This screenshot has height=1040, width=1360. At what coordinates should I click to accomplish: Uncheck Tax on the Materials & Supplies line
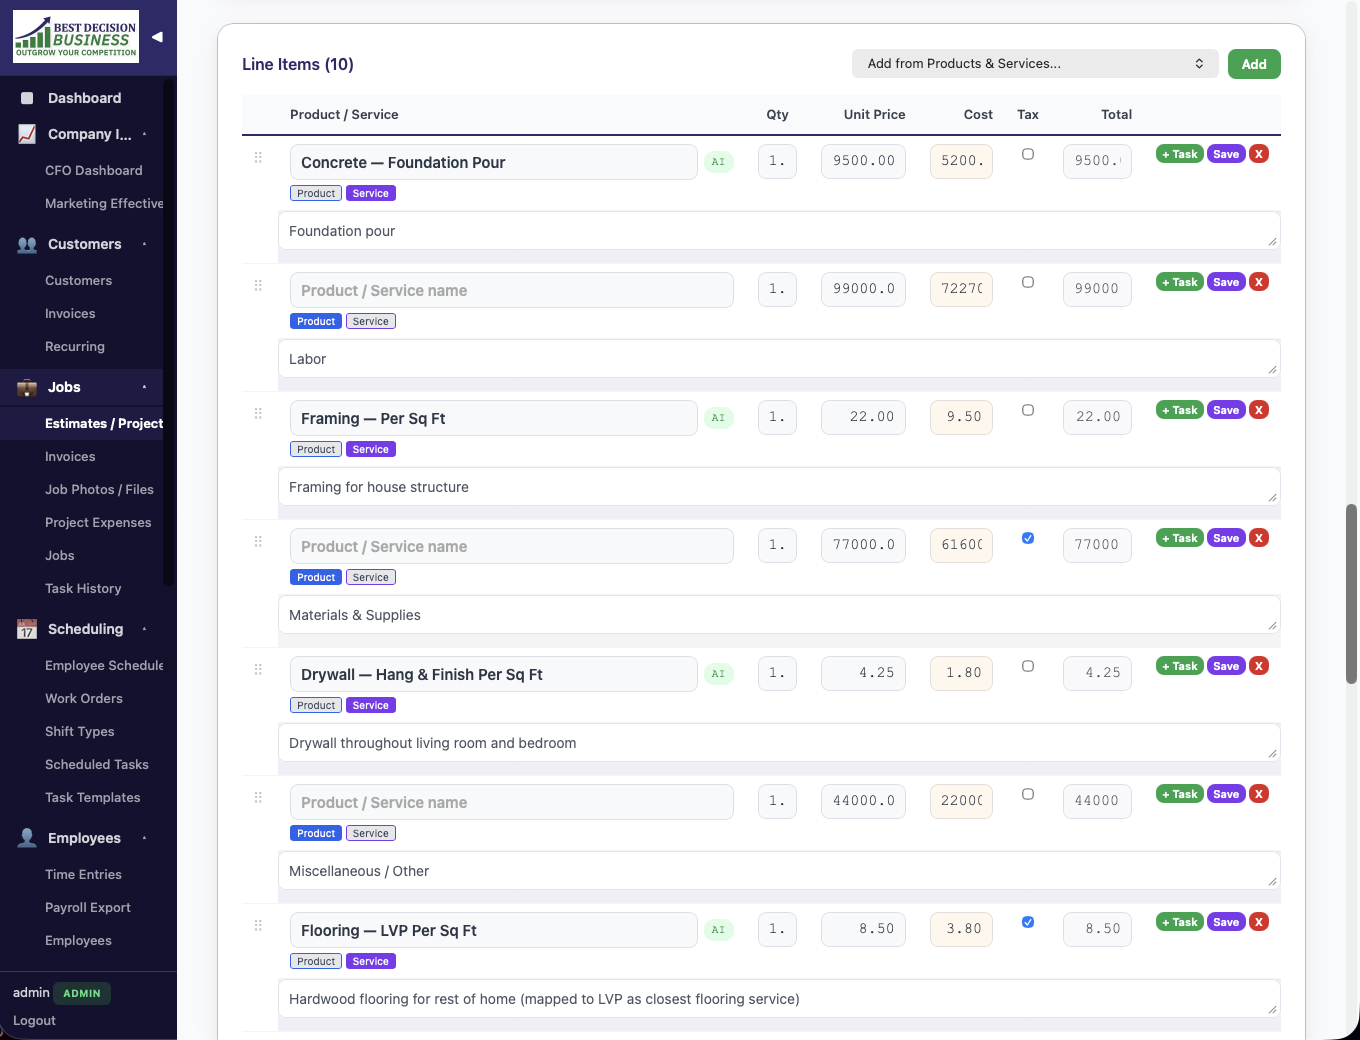[1027, 538]
